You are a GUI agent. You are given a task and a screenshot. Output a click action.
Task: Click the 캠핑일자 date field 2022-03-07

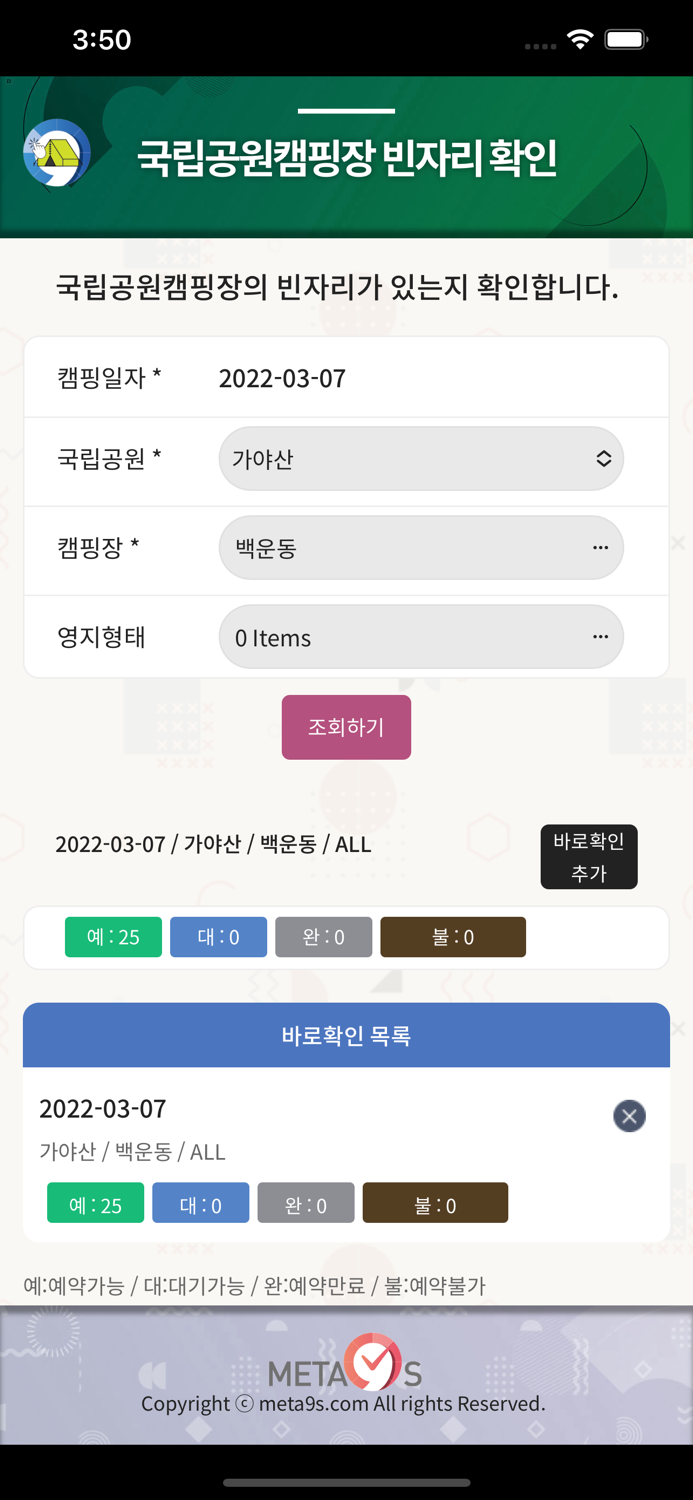(x=282, y=377)
